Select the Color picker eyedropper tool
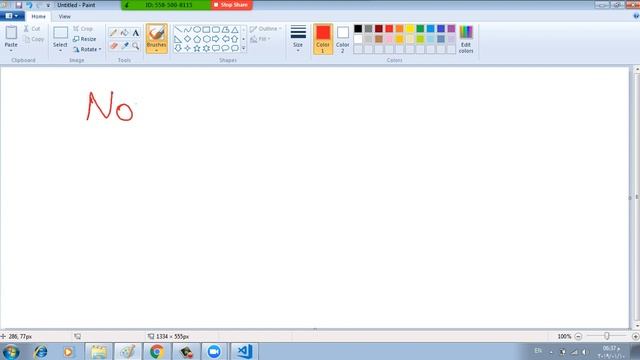Screen dimensions: 640x360 tap(124, 46)
